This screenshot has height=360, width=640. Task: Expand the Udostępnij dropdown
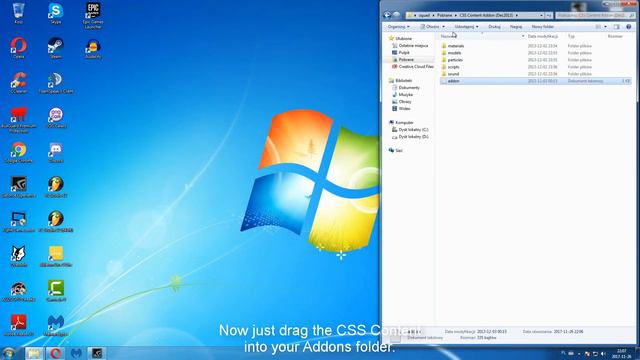(466, 27)
